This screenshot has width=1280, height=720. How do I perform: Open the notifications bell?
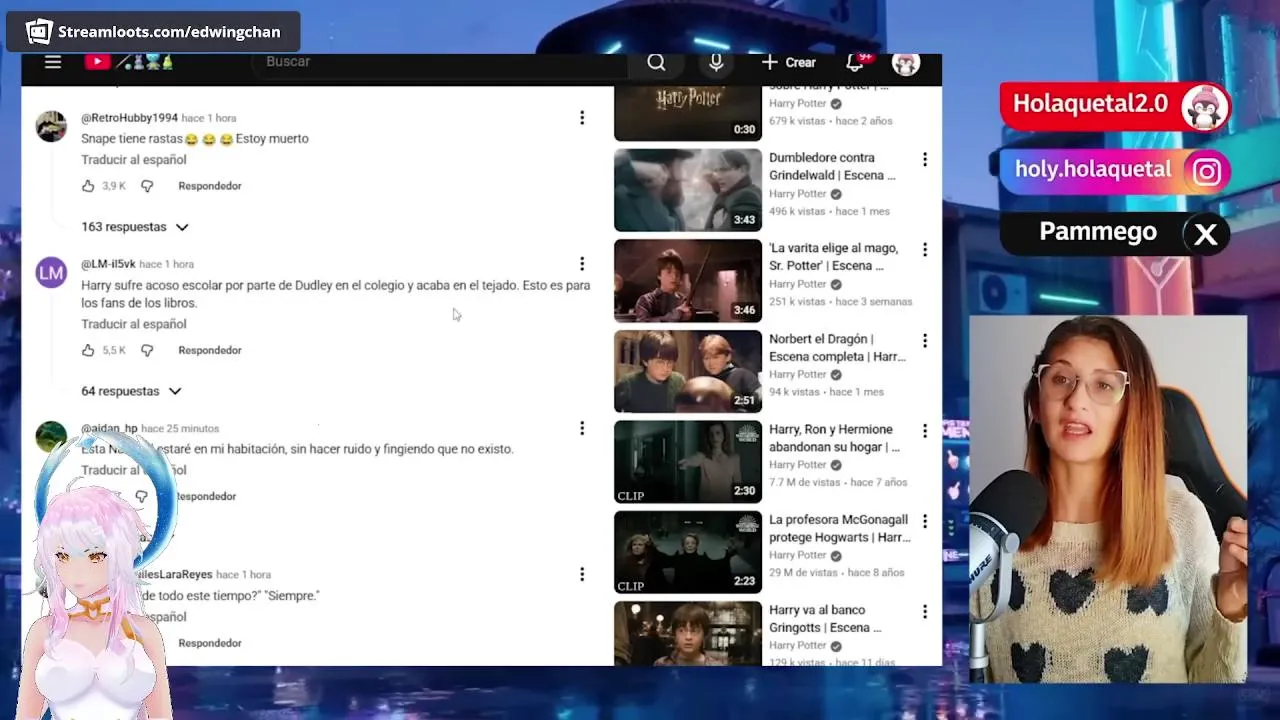[x=855, y=62]
